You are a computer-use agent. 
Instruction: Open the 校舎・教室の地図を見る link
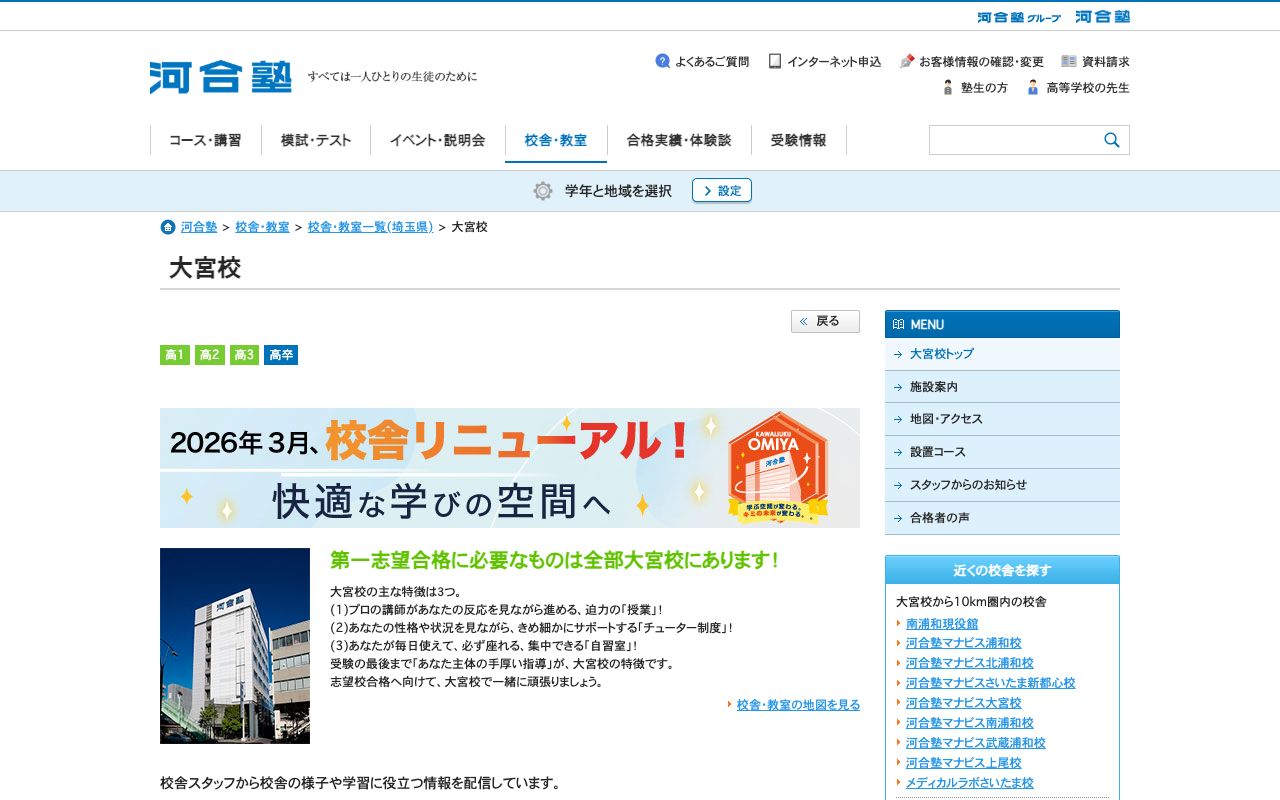point(798,705)
